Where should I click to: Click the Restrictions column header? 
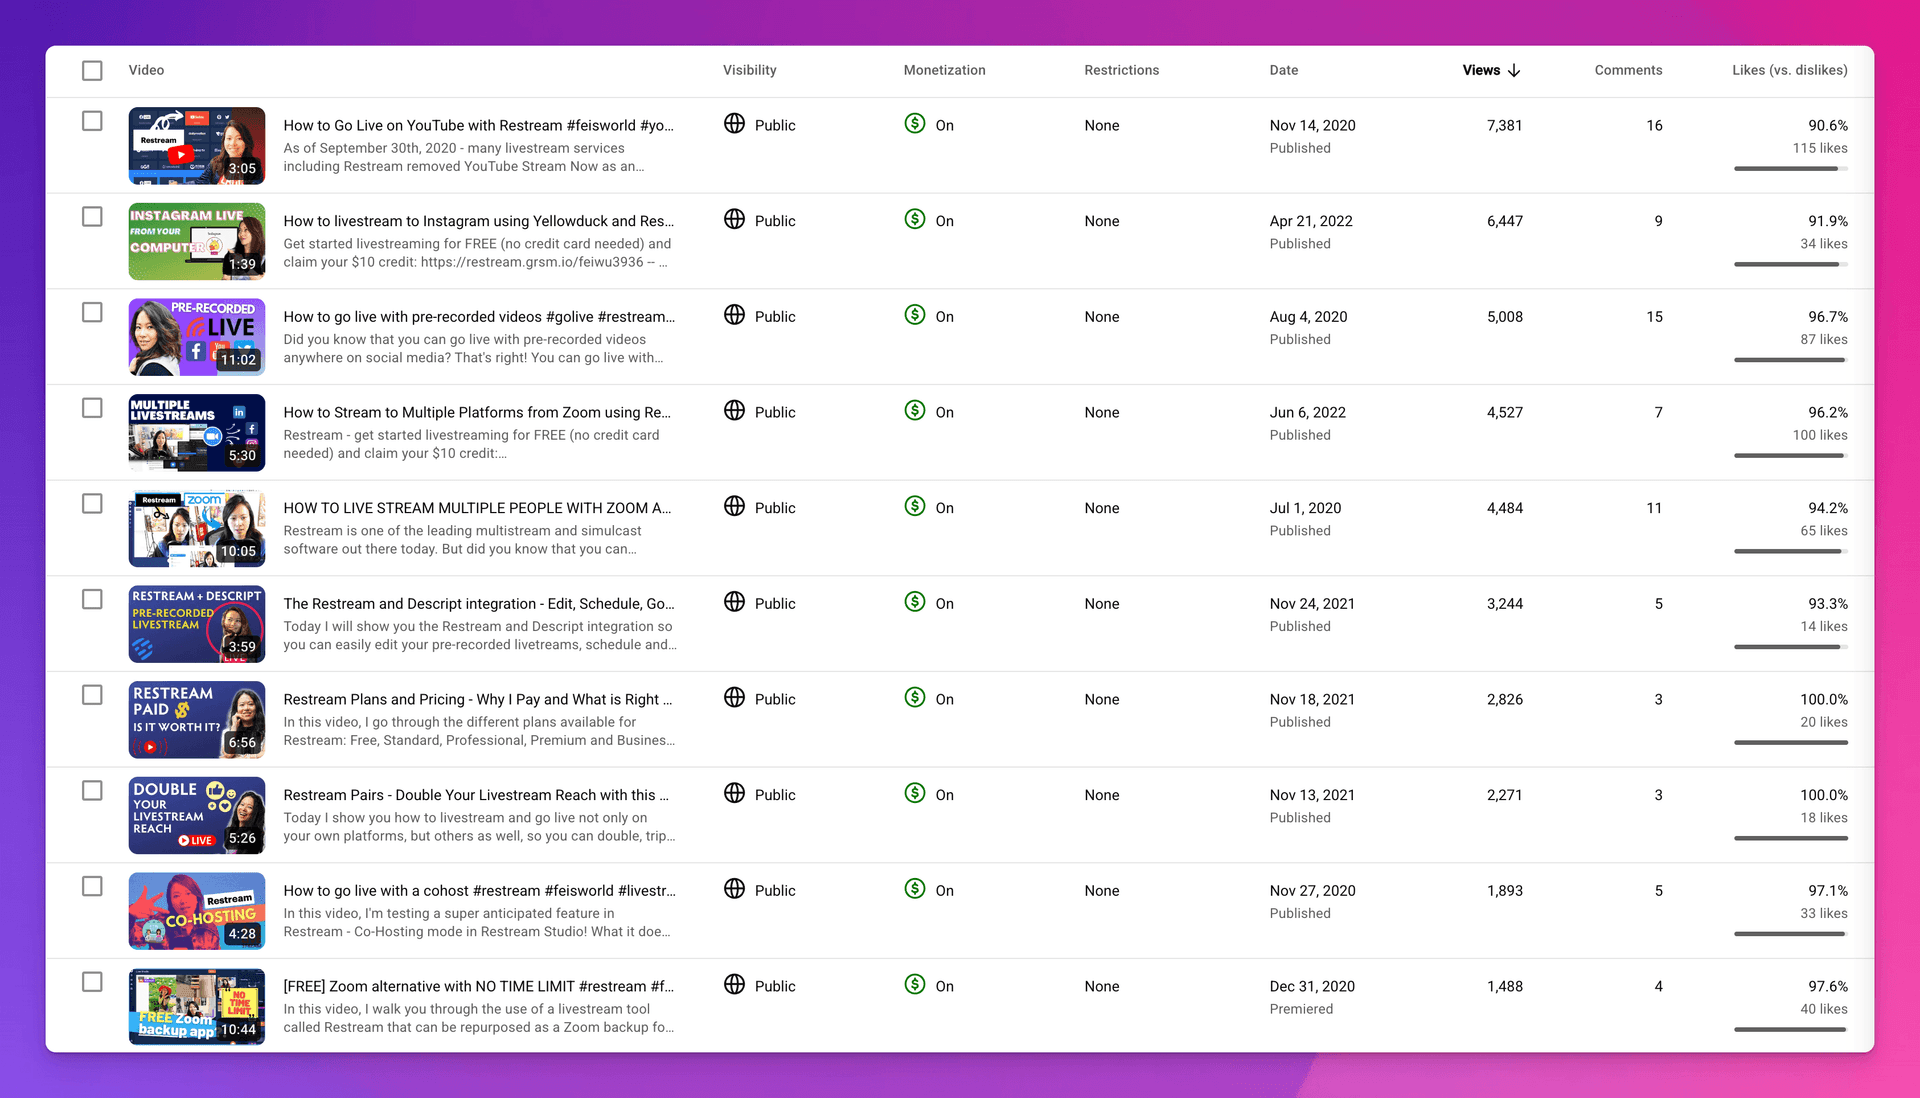tap(1121, 70)
